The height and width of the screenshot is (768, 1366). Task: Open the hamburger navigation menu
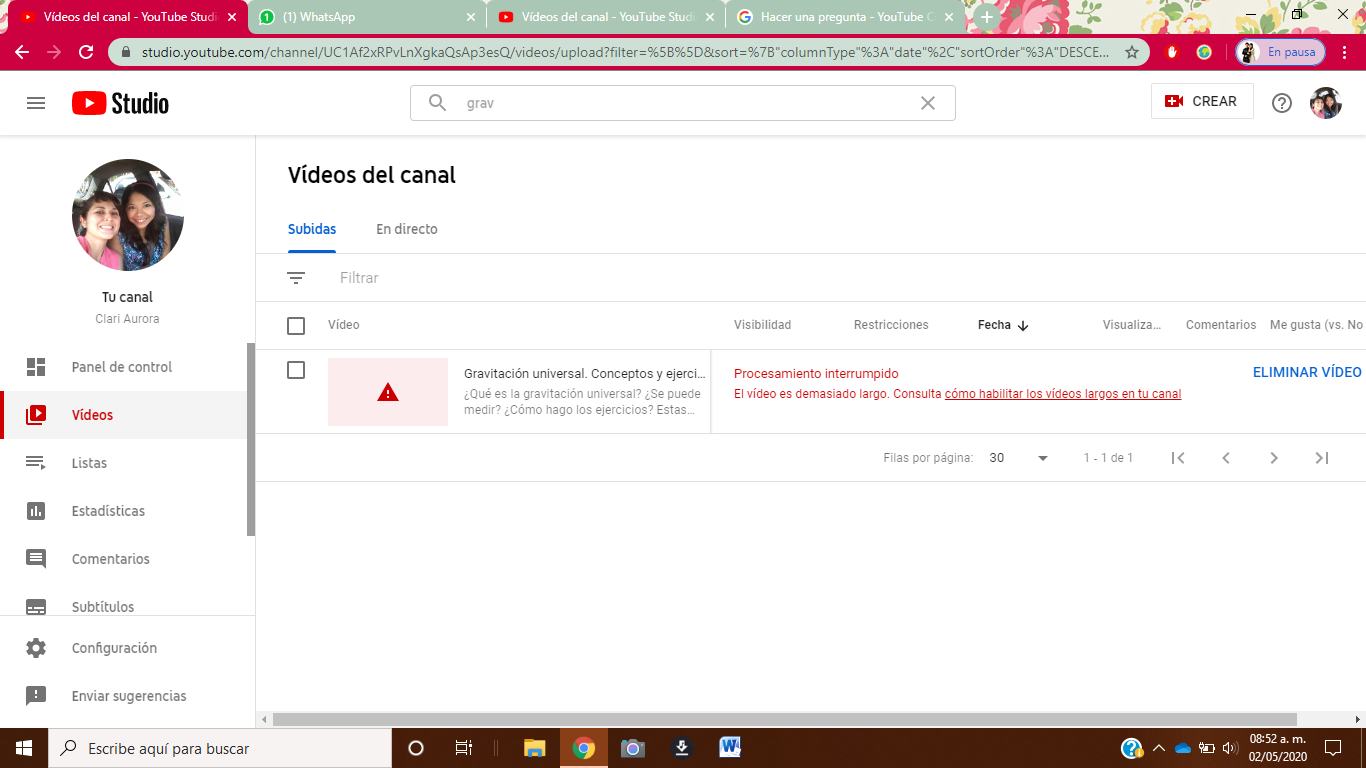tap(36, 103)
